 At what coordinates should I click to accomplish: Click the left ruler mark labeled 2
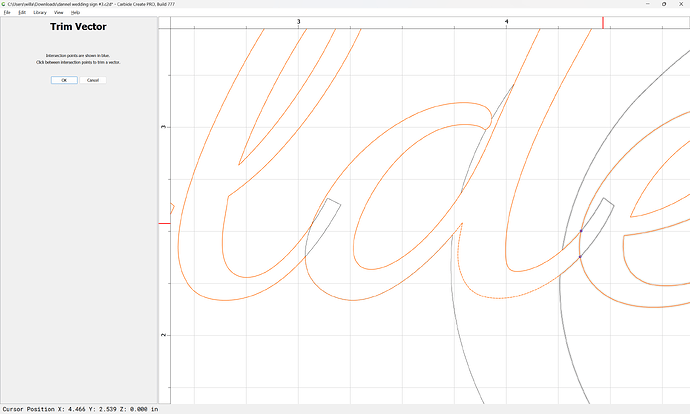coord(164,335)
